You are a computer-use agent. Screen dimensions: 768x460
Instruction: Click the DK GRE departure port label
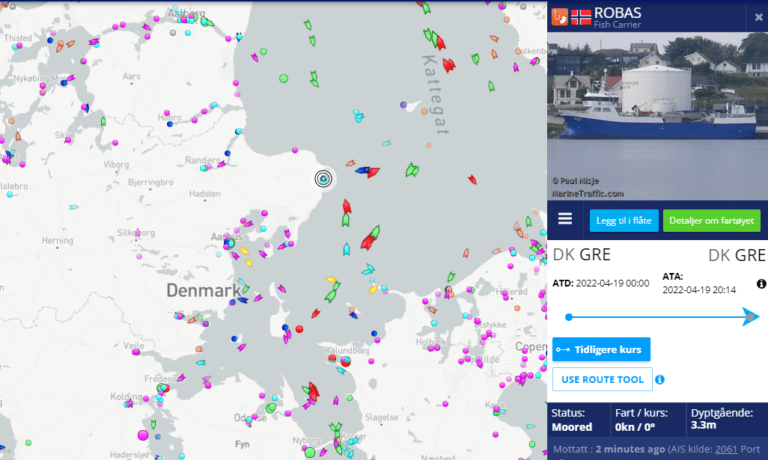(x=581, y=255)
